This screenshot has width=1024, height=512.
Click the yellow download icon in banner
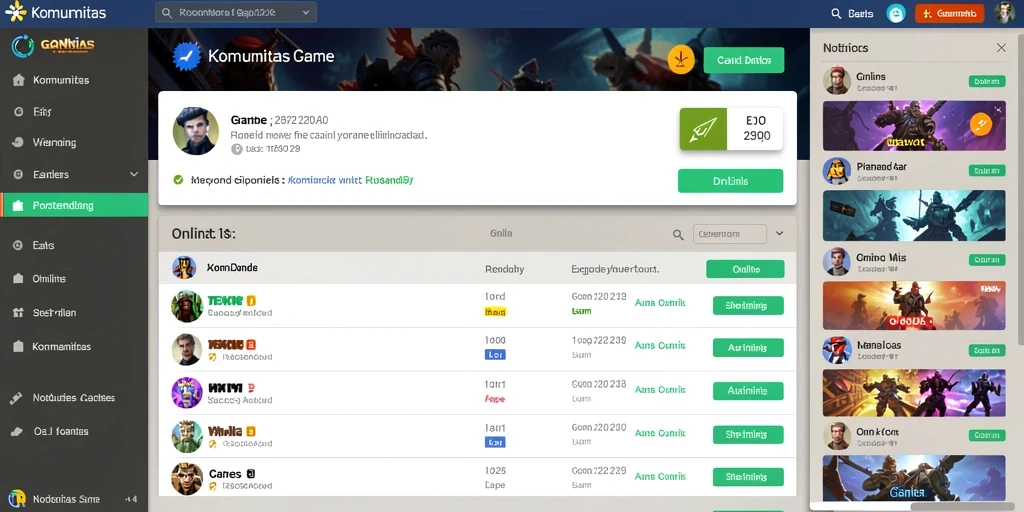[680, 59]
